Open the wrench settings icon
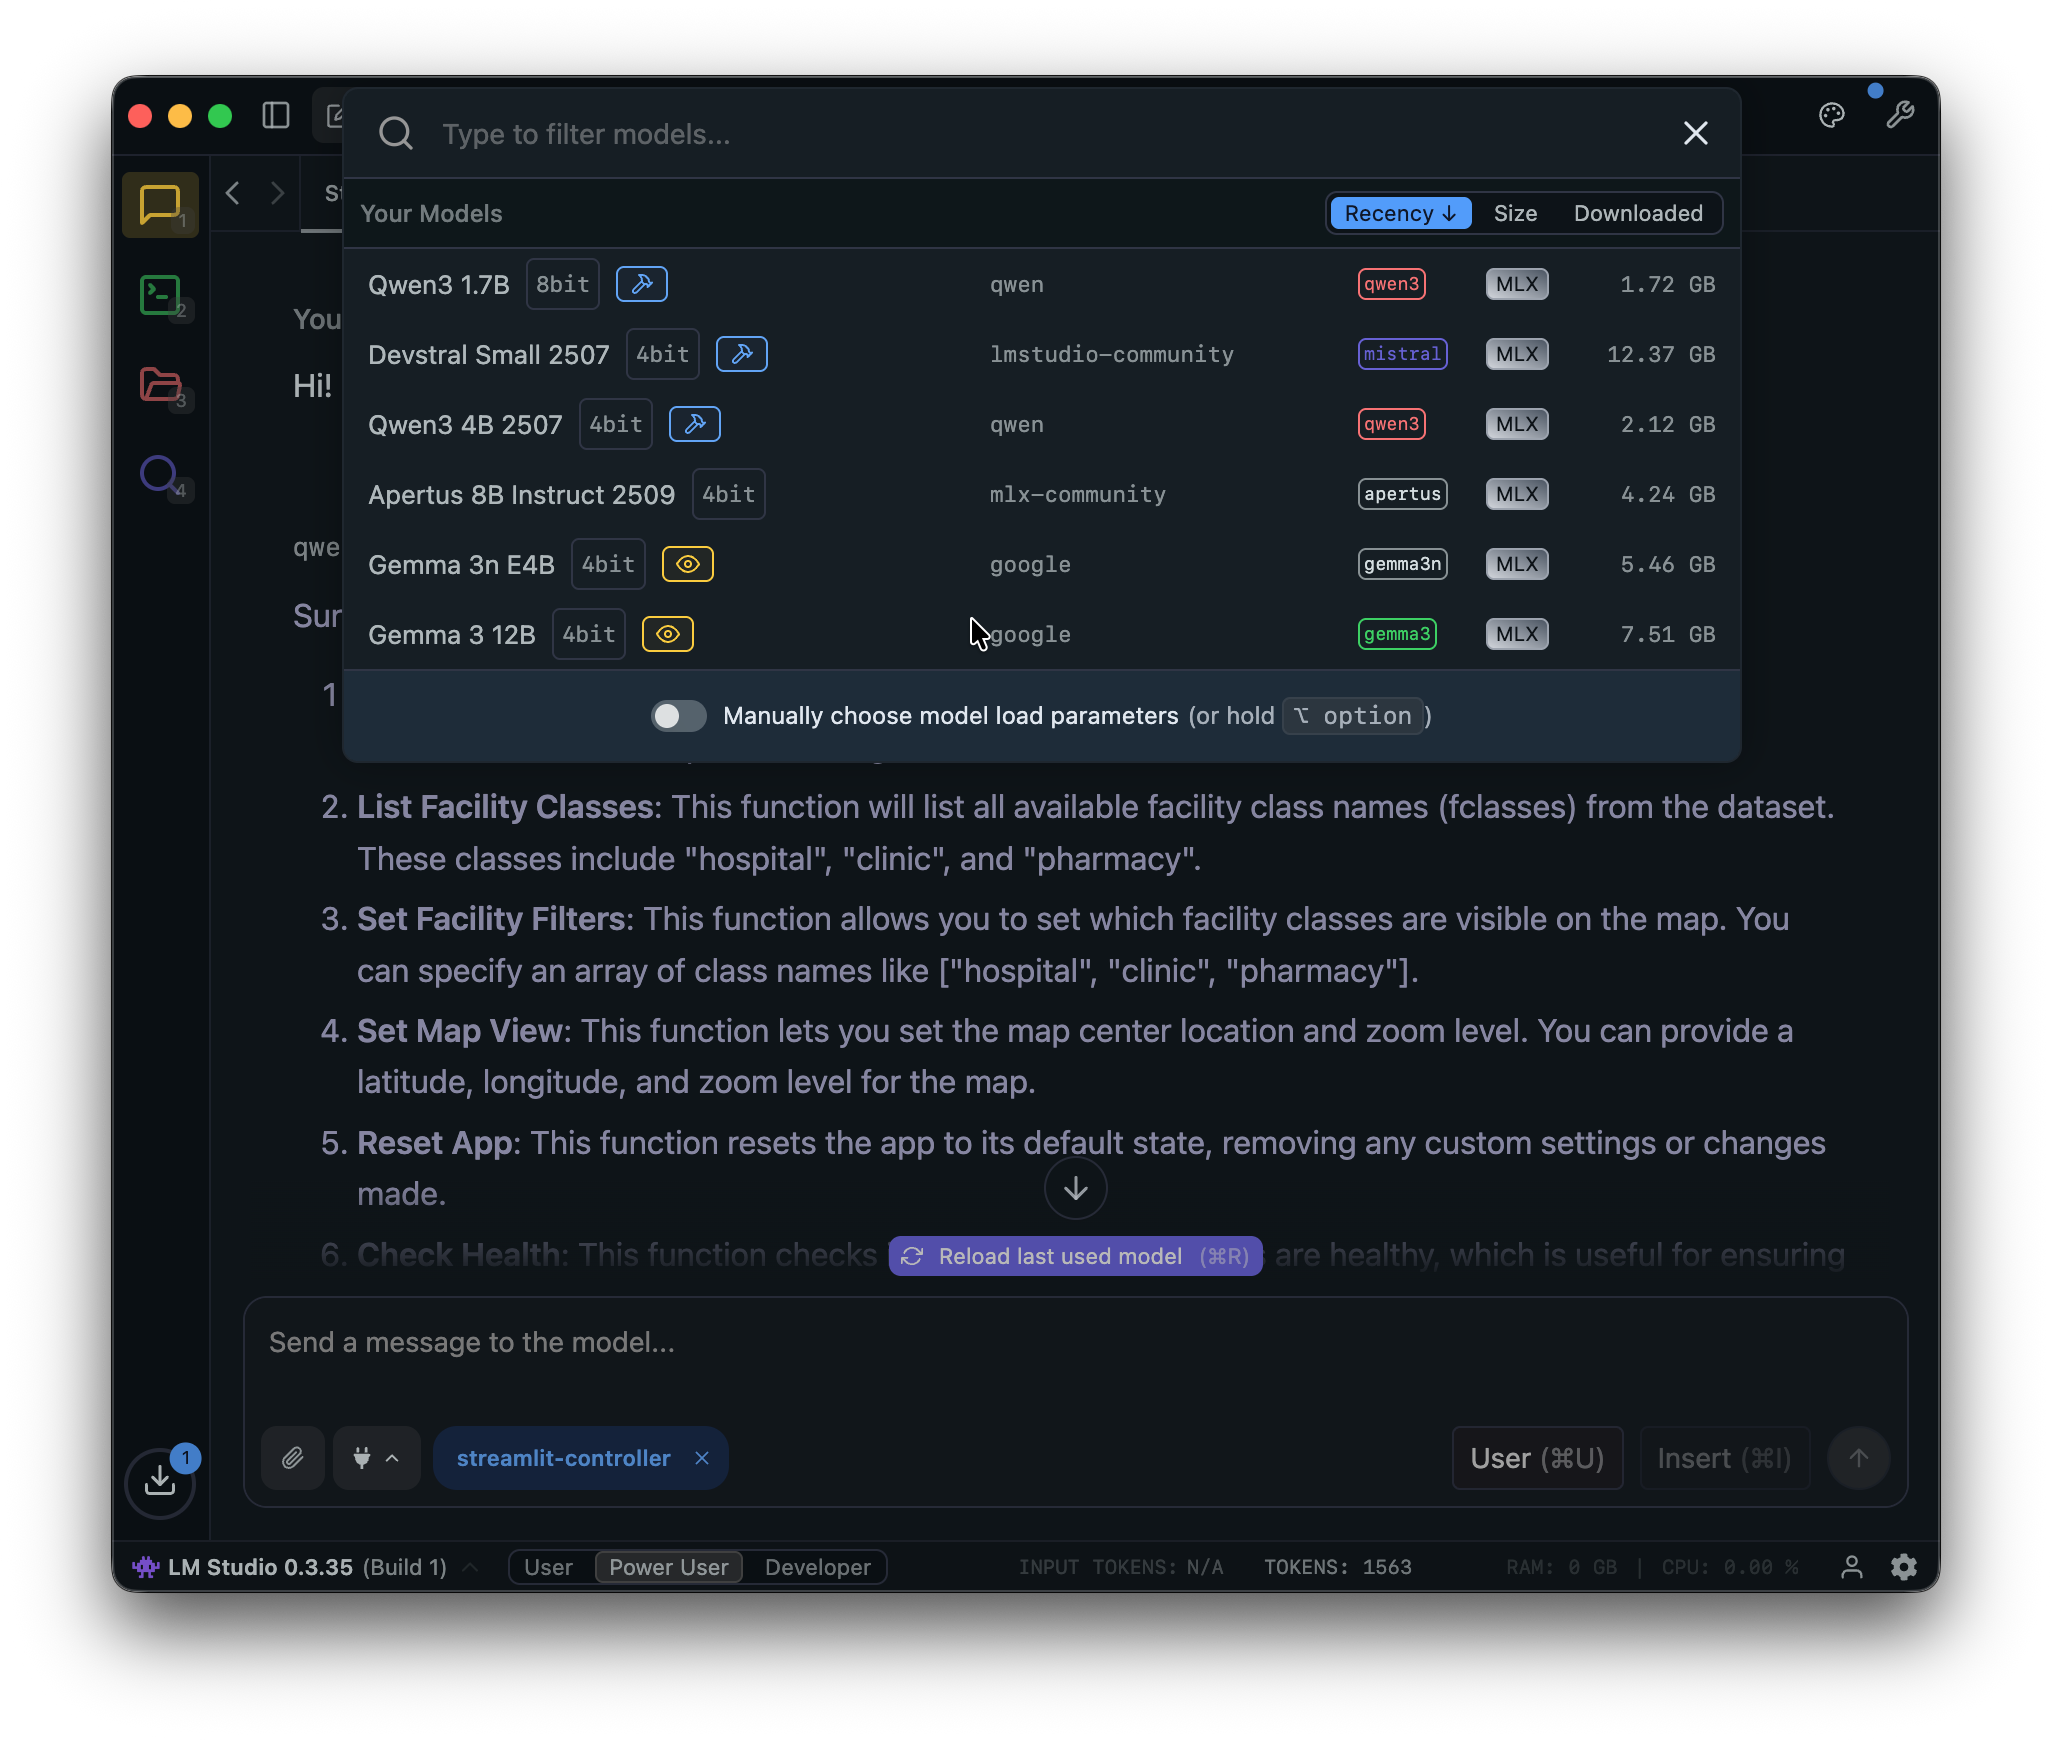Image resolution: width=2052 pixels, height=1740 pixels. [x=1900, y=116]
